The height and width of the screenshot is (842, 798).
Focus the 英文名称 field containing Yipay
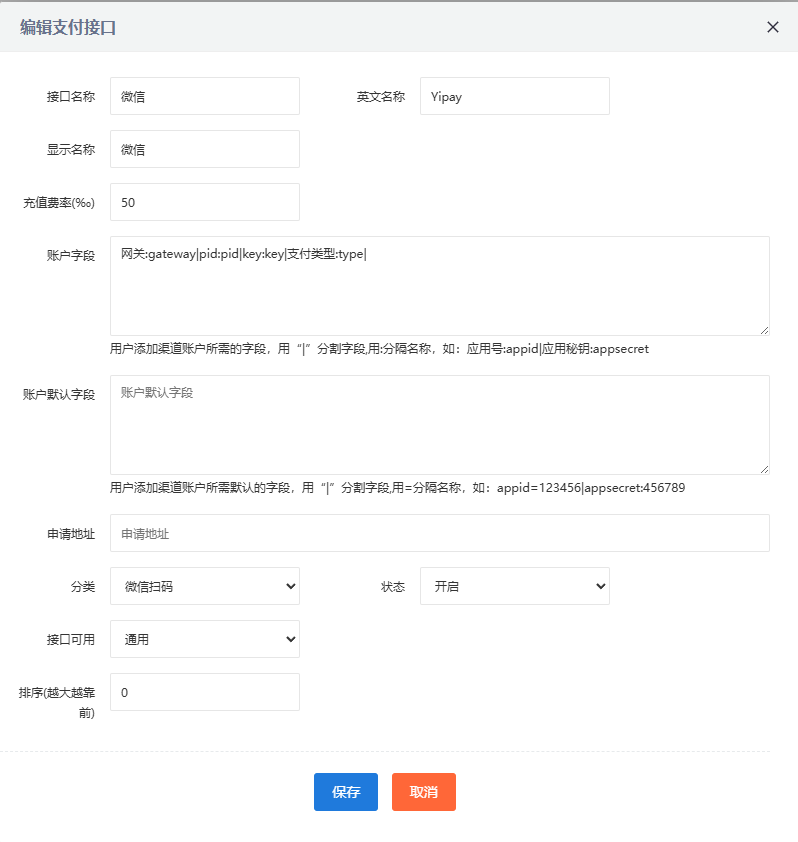click(x=514, y=96)
